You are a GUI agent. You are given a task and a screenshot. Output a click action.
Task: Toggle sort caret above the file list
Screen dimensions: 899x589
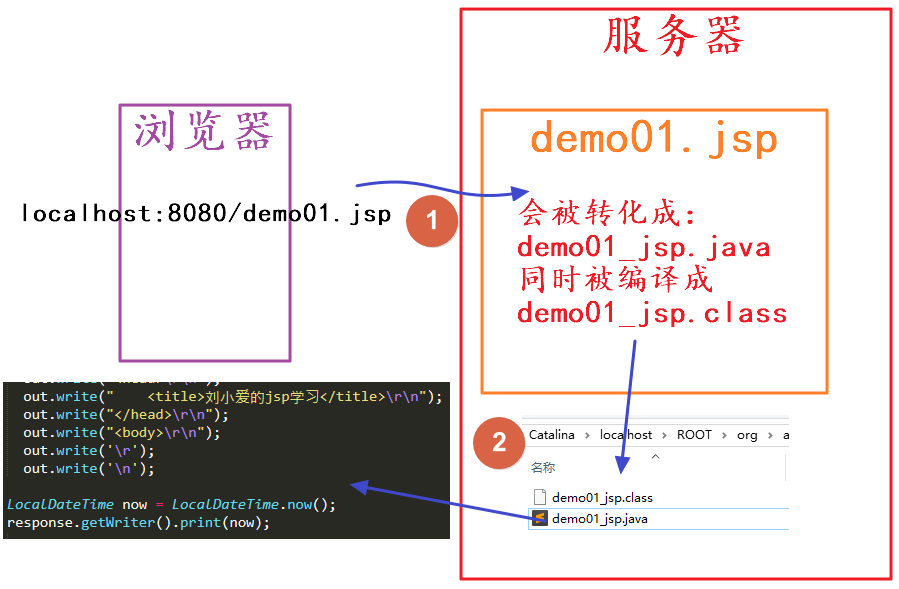pos(655,457)
